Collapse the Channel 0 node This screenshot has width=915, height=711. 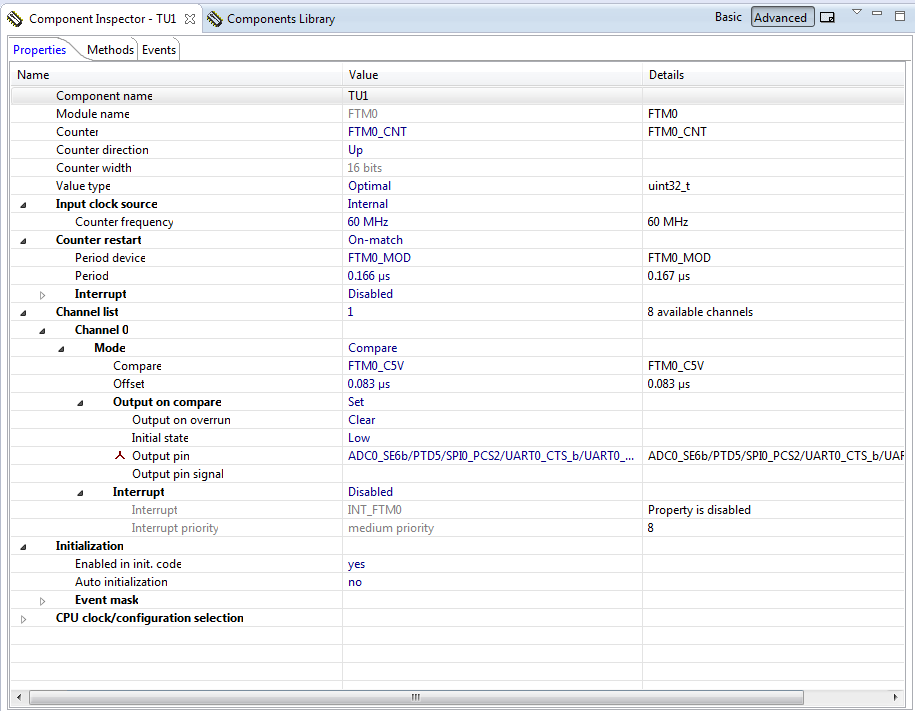pyautogui.click(x=42, y=331)
